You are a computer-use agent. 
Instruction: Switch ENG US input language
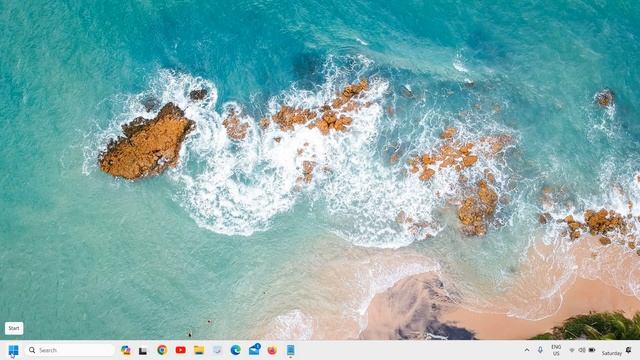point(556,350)
